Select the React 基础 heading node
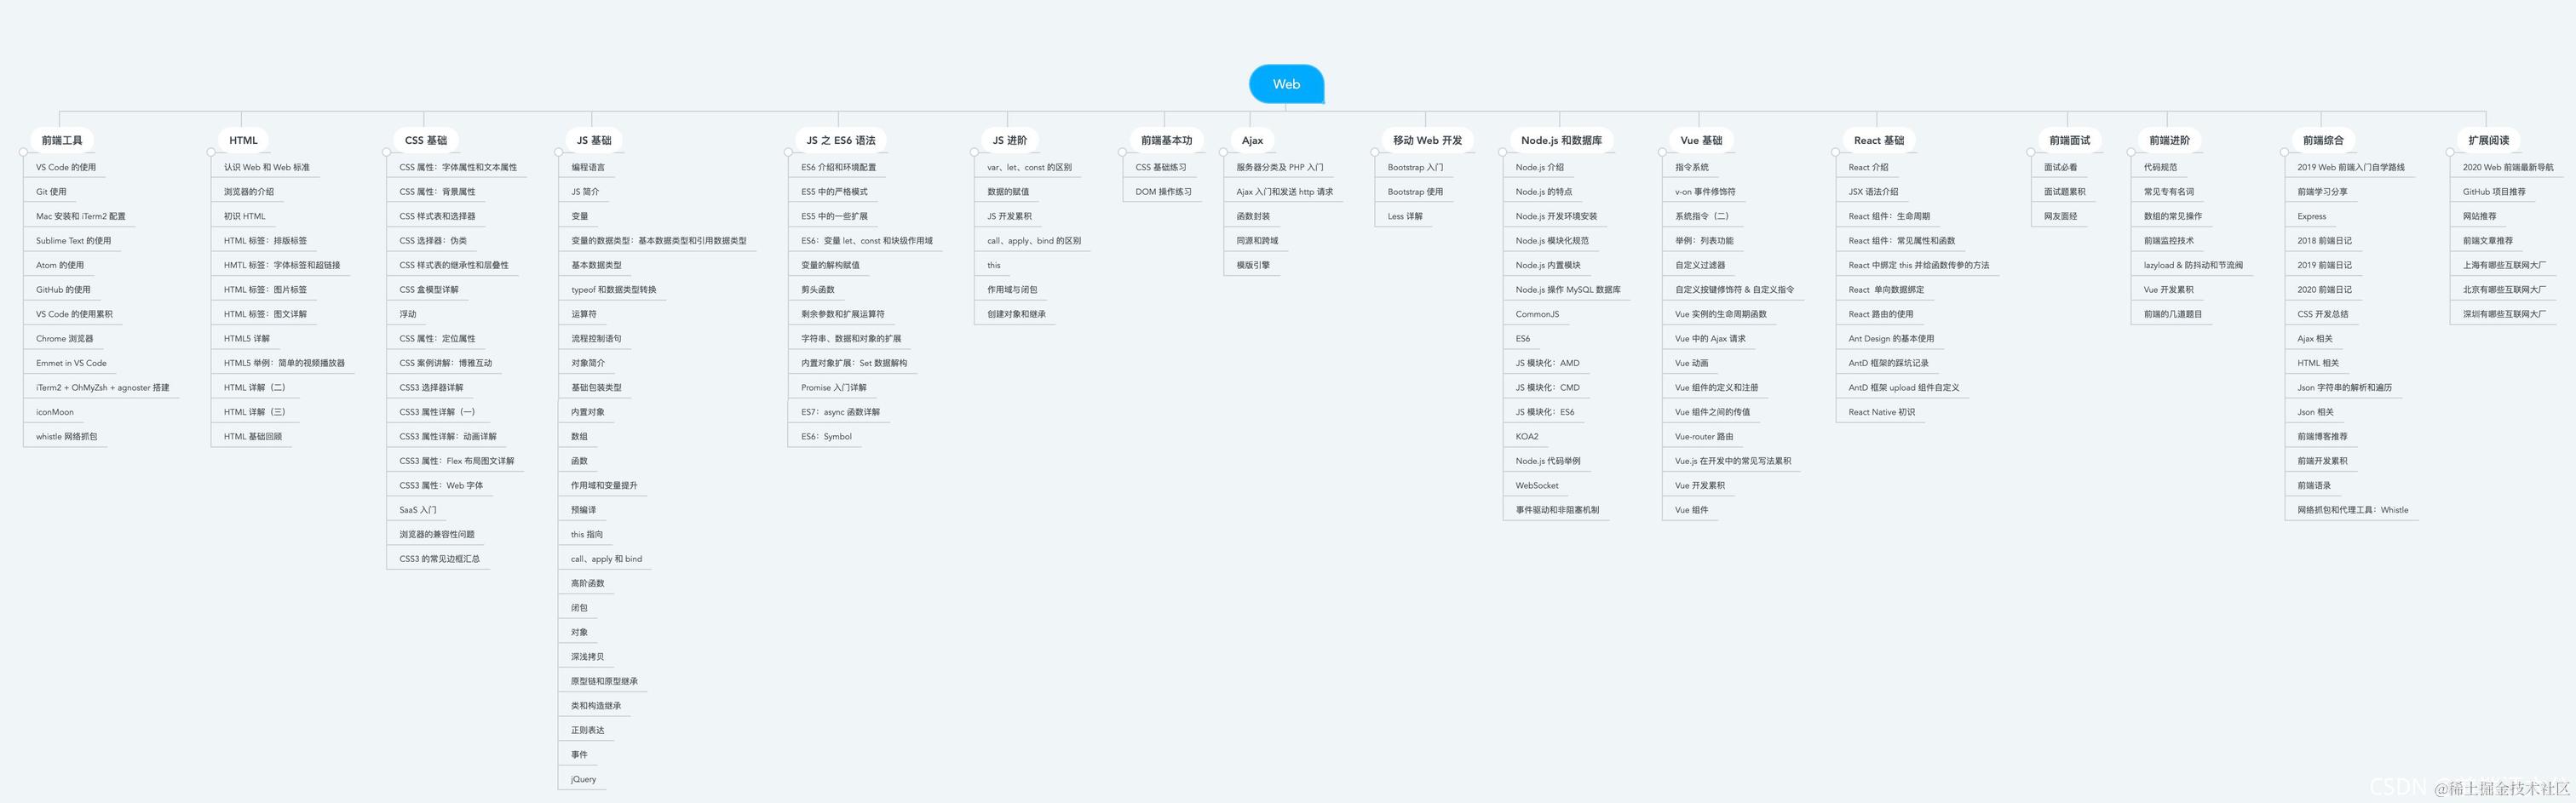Viewport: 2576px width, 803px height. pyautogui.click(x=1878, y=140)
